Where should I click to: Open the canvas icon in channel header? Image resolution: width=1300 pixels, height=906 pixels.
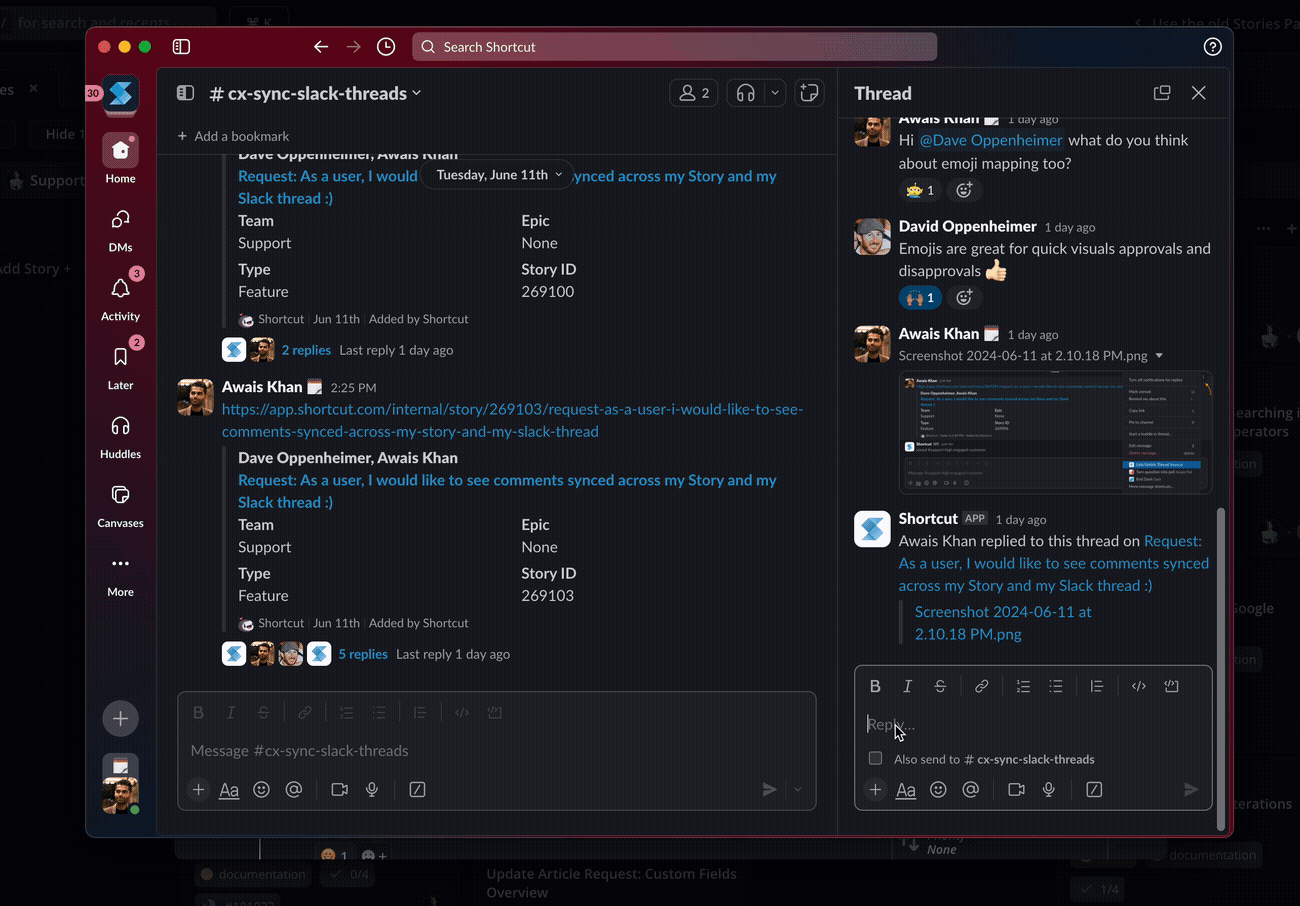pyautogui.click(x=809, y=93)
